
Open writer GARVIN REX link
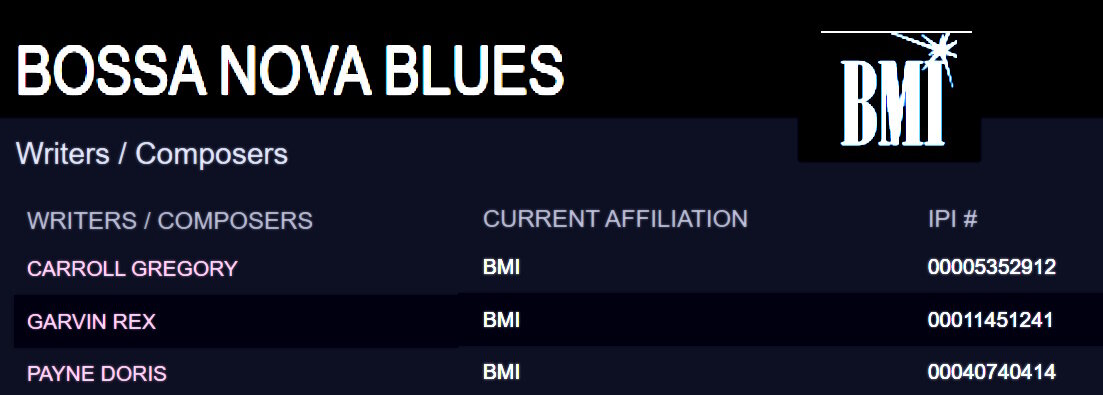(x=91, y=322)
